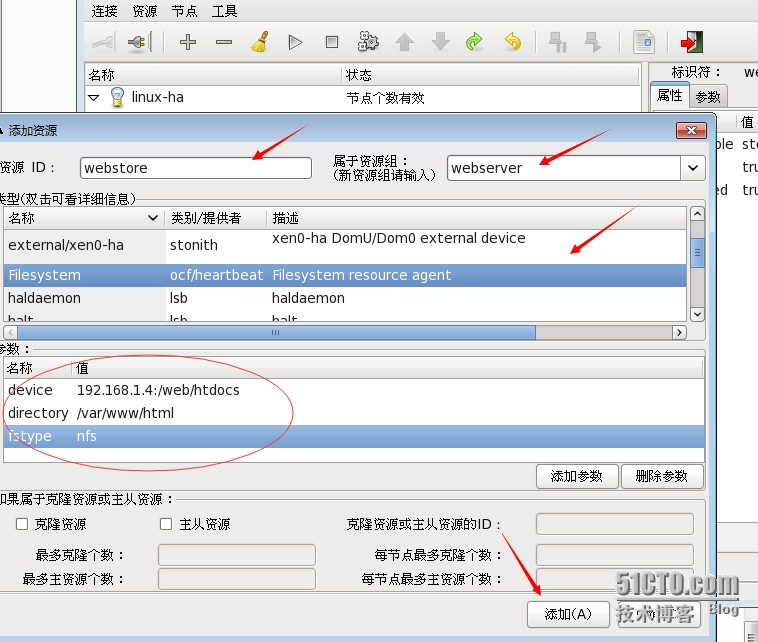Switch to the 参数 tab
Screen dimensions: 758x642
[x=708, y=97]
